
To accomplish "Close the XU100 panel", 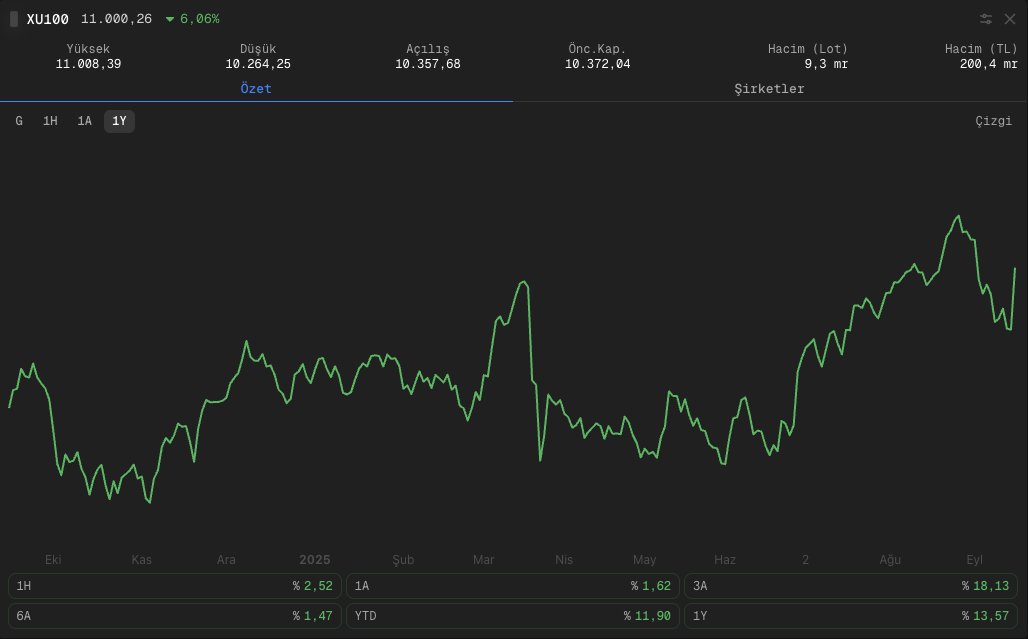I will (1009, 19).
